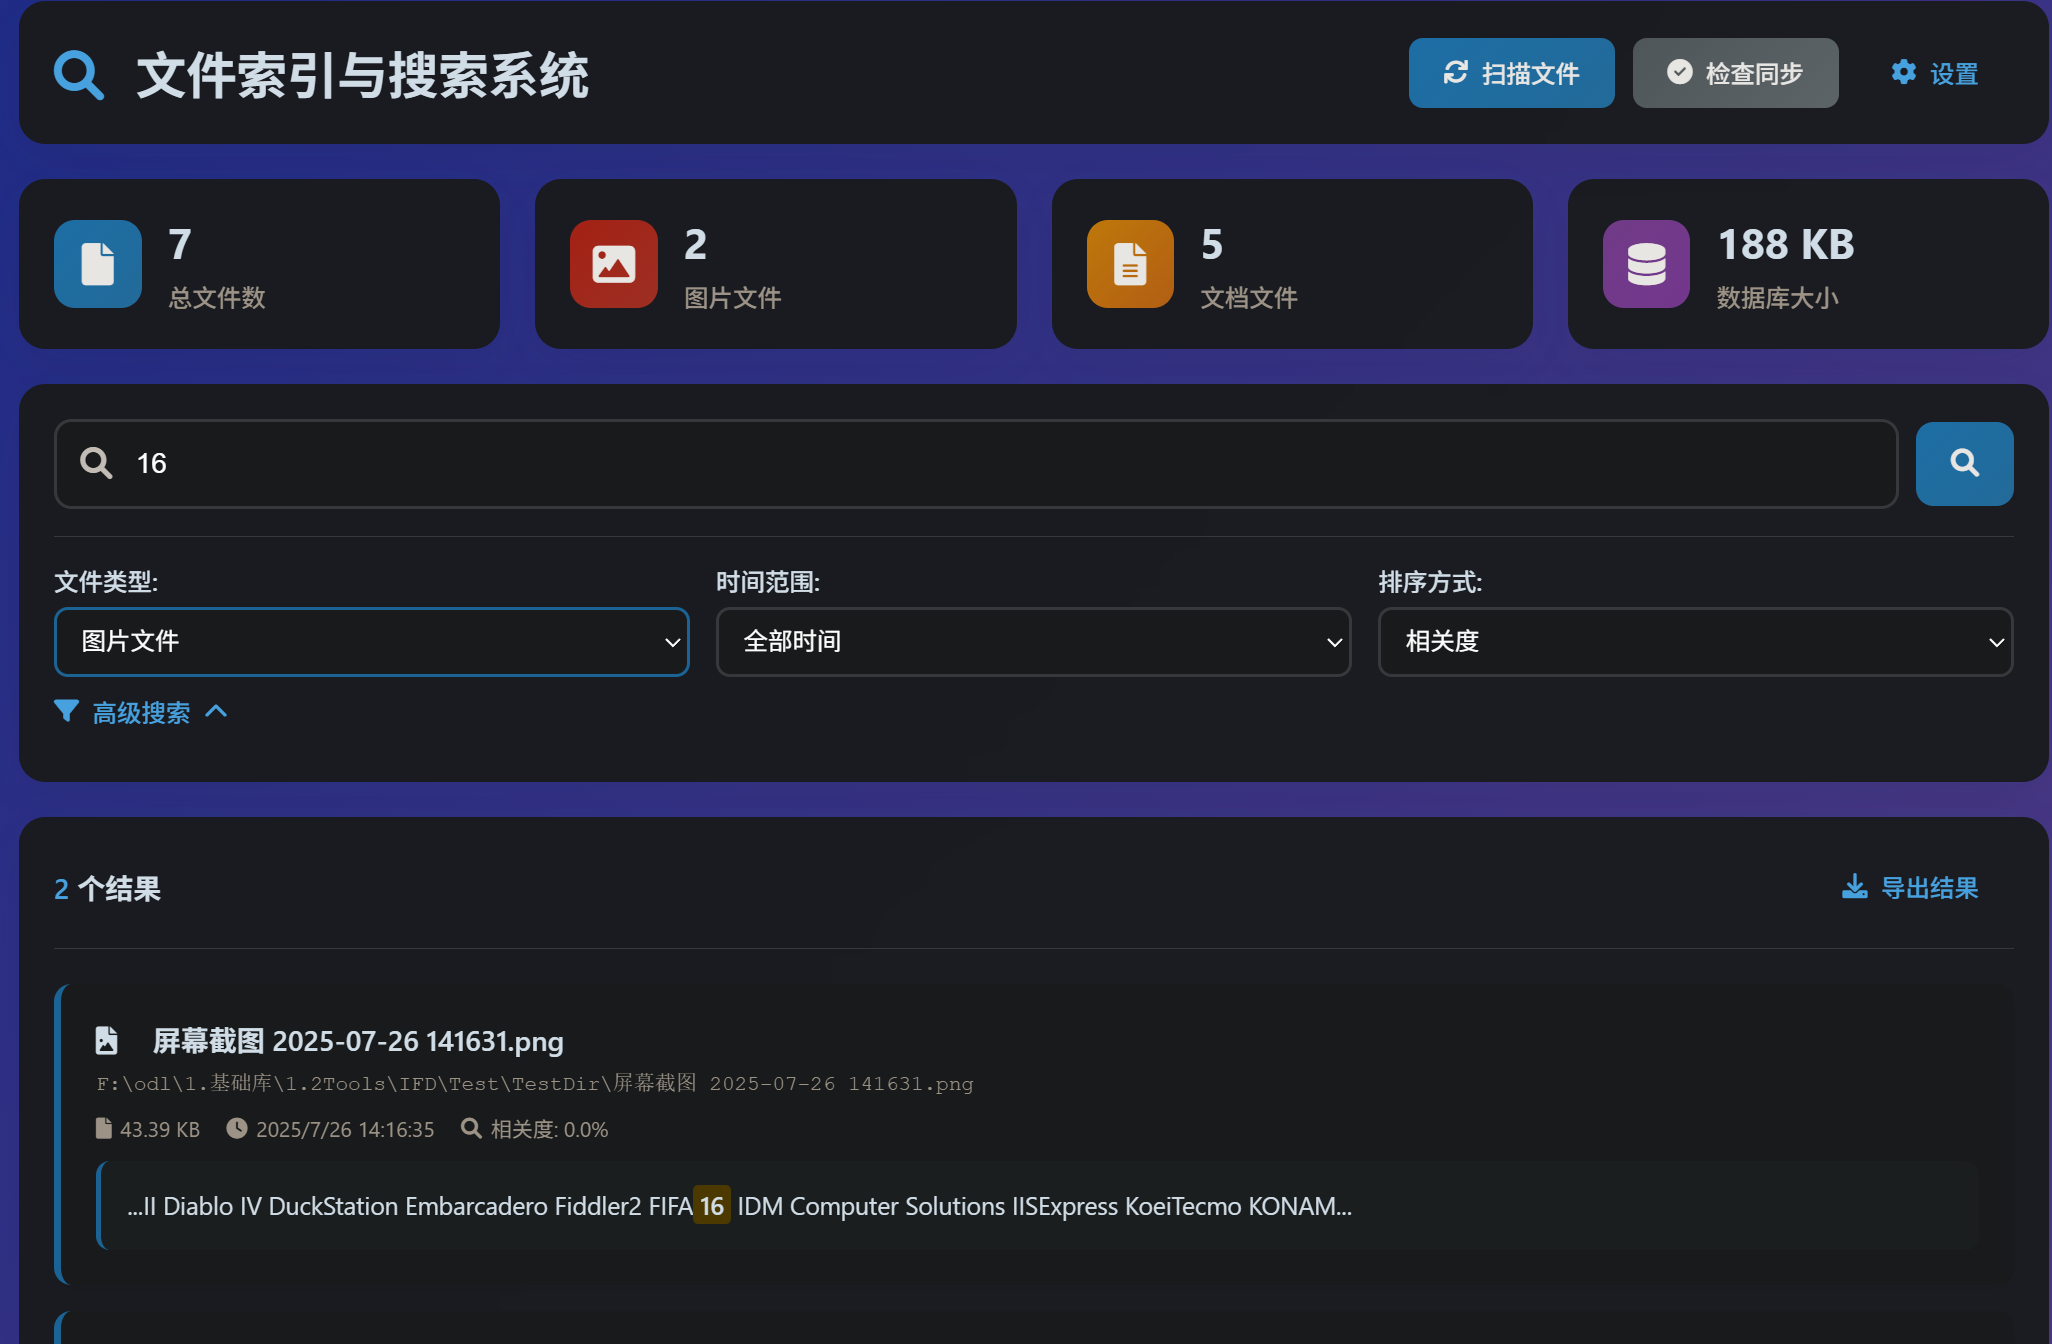Viewport: 2052px width, 1344px height.
Task: Click the clock icon beside the timestamp
Action: tap(237, 1129)
